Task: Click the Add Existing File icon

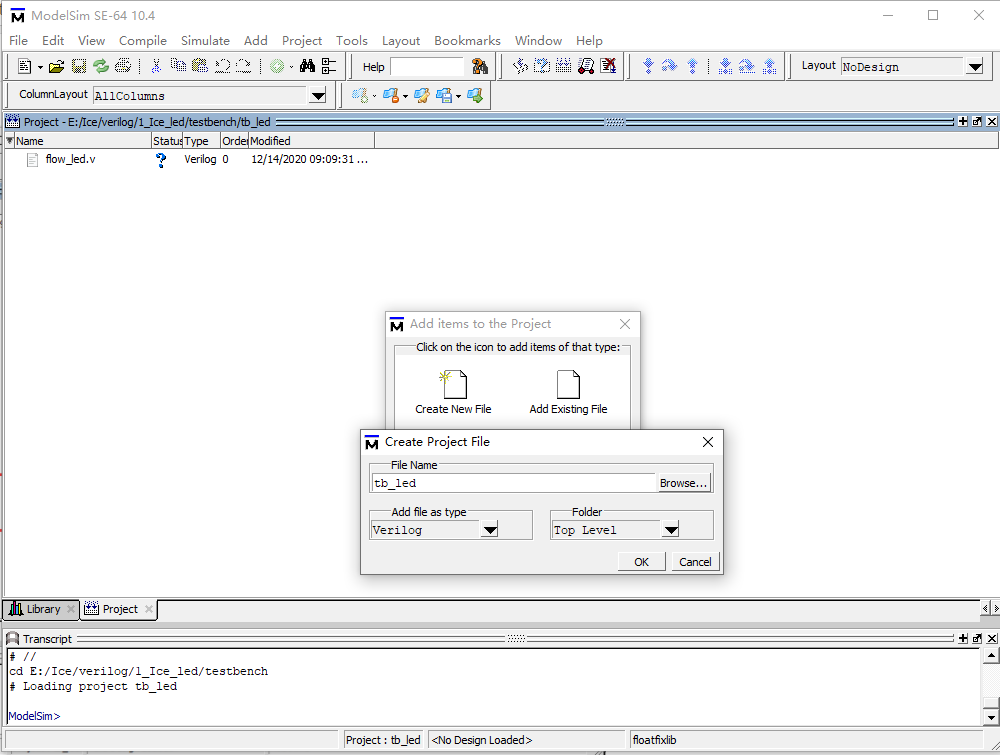Action: click(568, 385)
